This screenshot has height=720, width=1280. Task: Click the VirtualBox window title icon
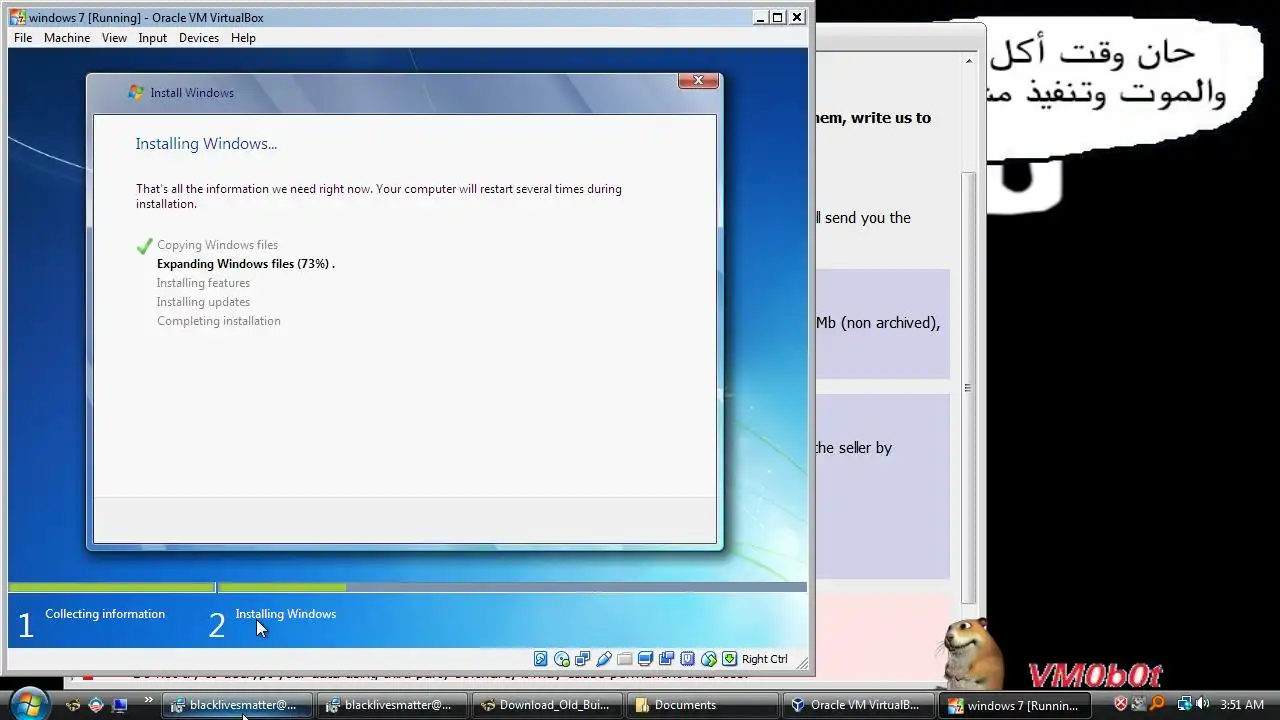(x=18, y=17)
